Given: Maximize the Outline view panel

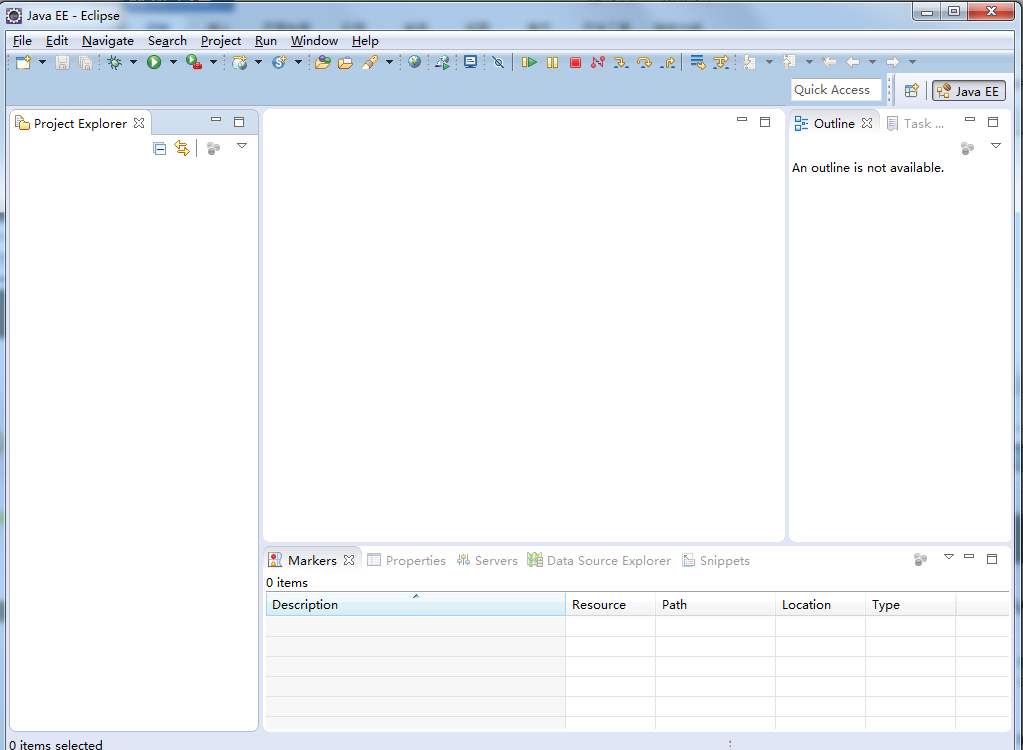Looking at the screenshot, I should click(x=993, y=122).
